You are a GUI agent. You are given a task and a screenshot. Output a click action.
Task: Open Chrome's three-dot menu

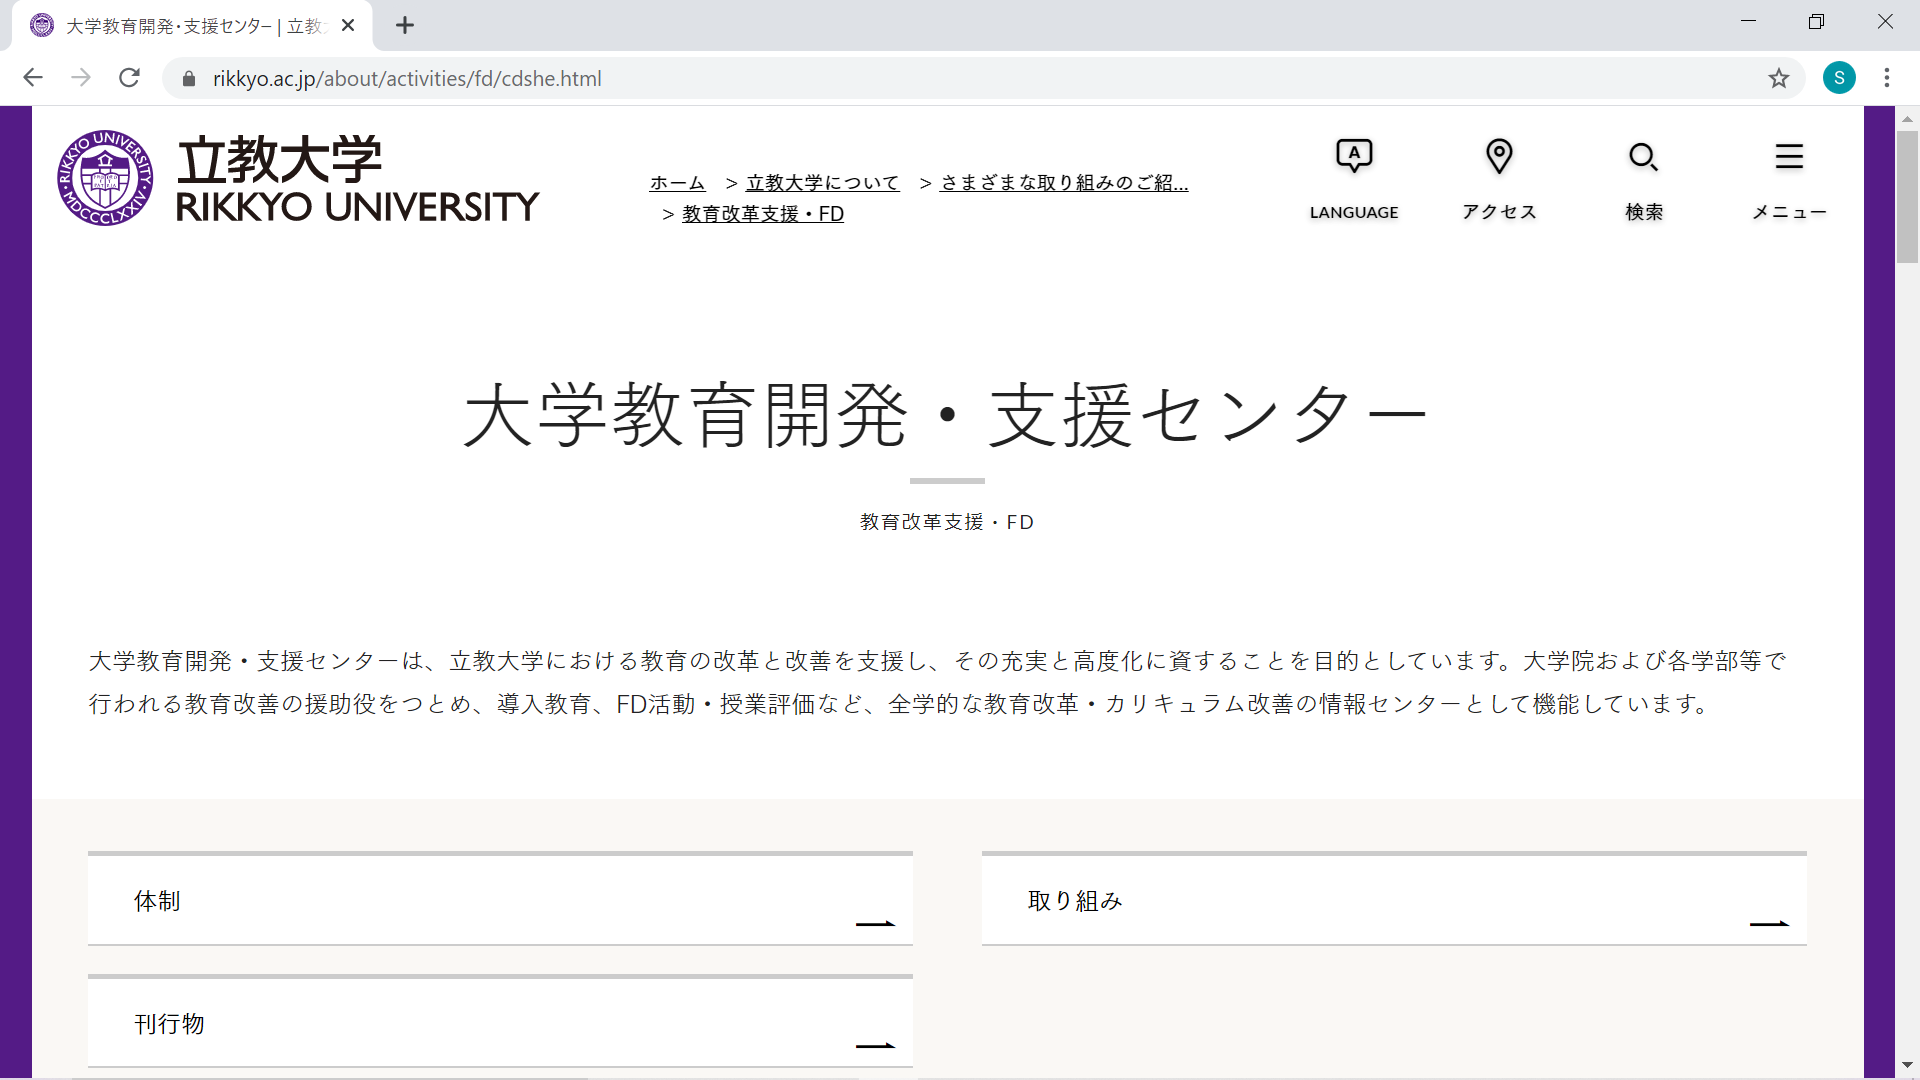point(1887,78)
